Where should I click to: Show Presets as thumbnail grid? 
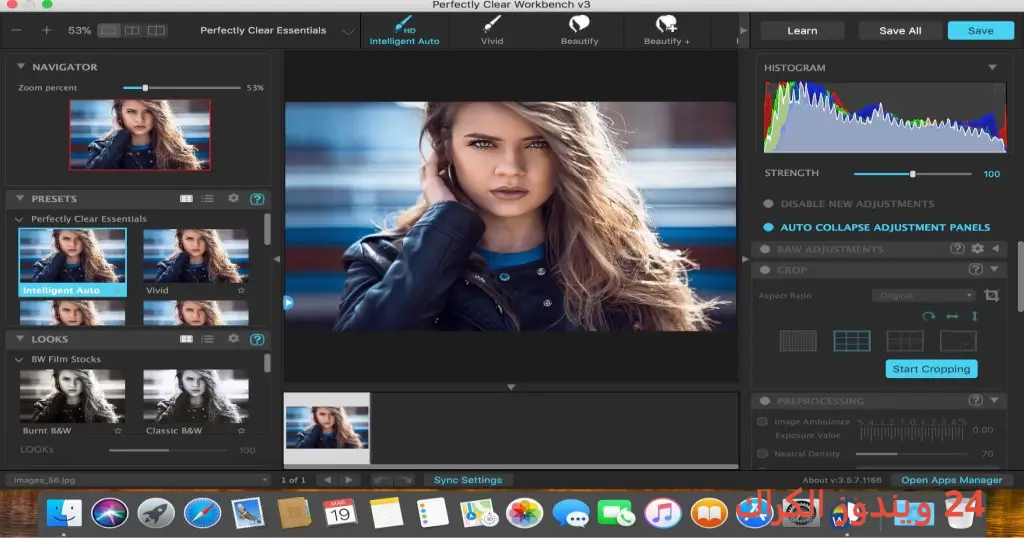(x=186, y=198)
